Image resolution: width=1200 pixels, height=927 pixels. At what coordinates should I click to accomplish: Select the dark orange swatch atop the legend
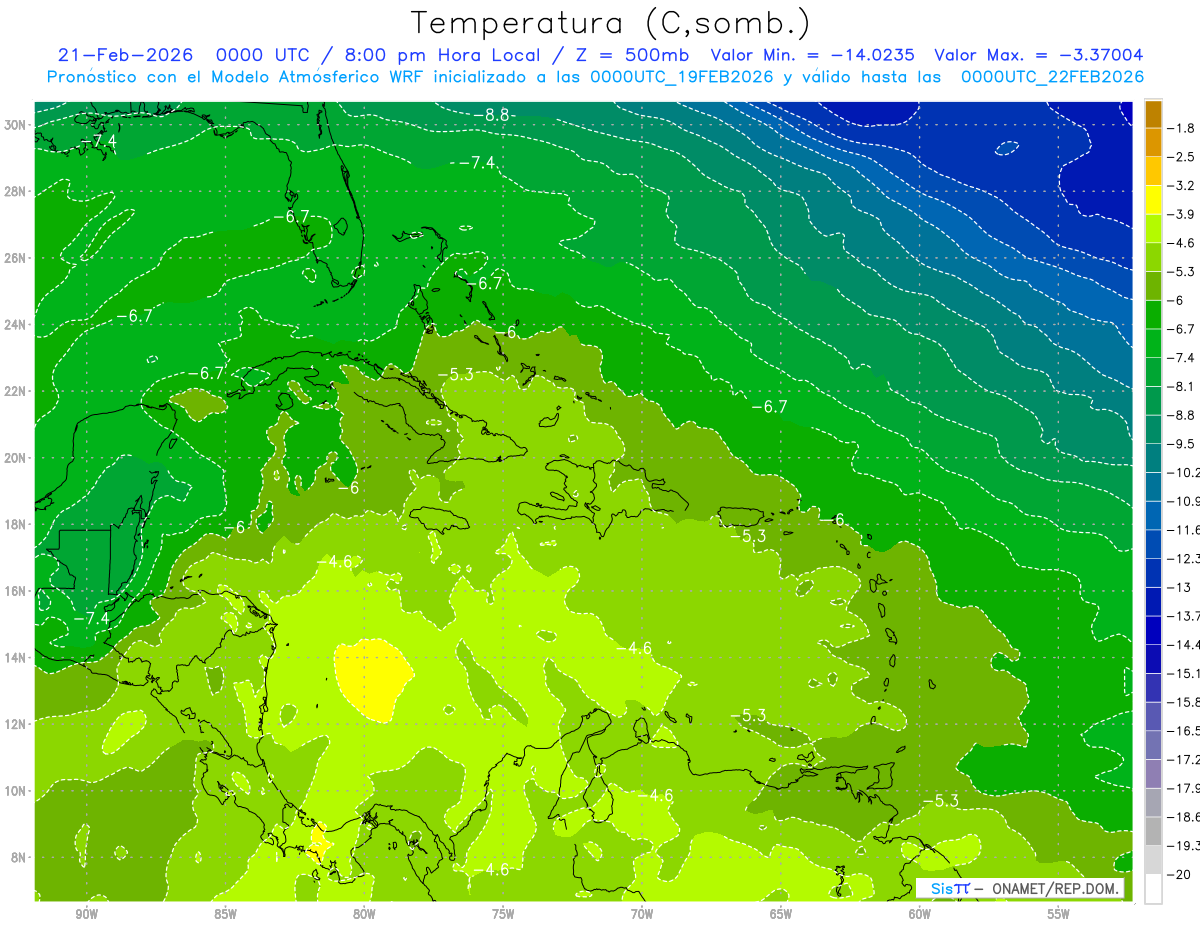pos(1153,114)
